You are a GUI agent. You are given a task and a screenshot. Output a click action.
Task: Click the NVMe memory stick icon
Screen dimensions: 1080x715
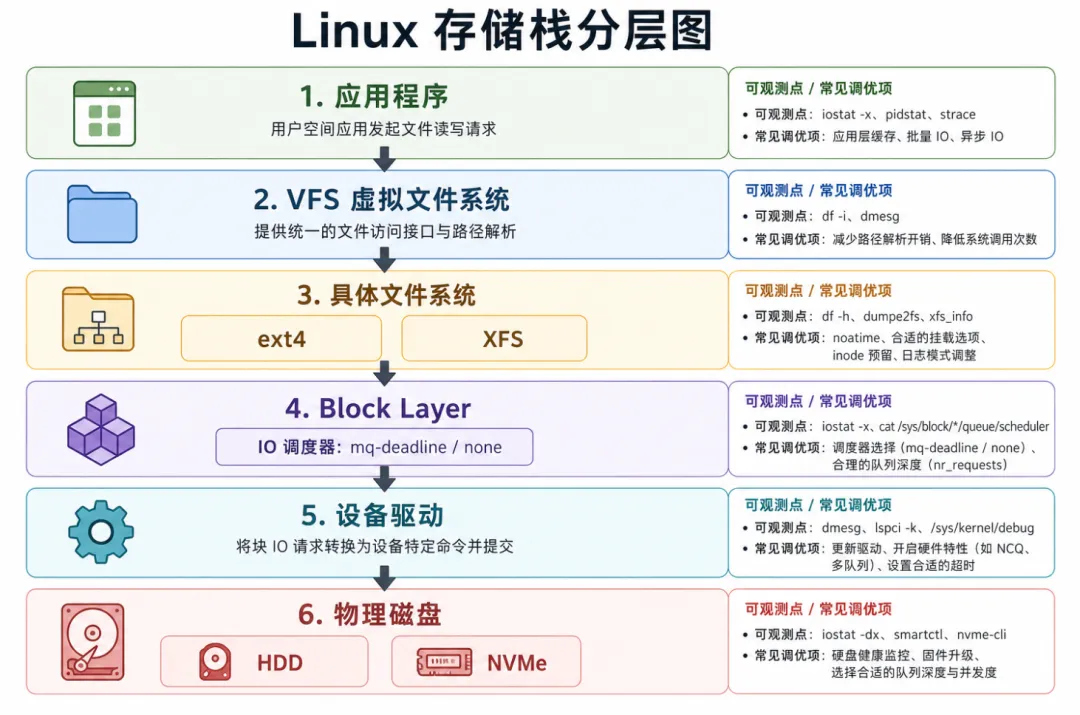(x=444, y=662)
